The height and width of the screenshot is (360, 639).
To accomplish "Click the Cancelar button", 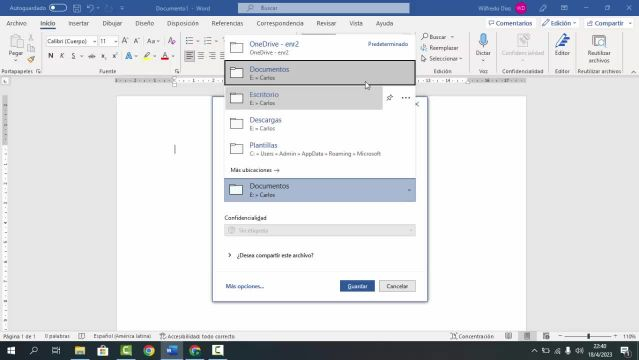I will click(x=397, y=286).
